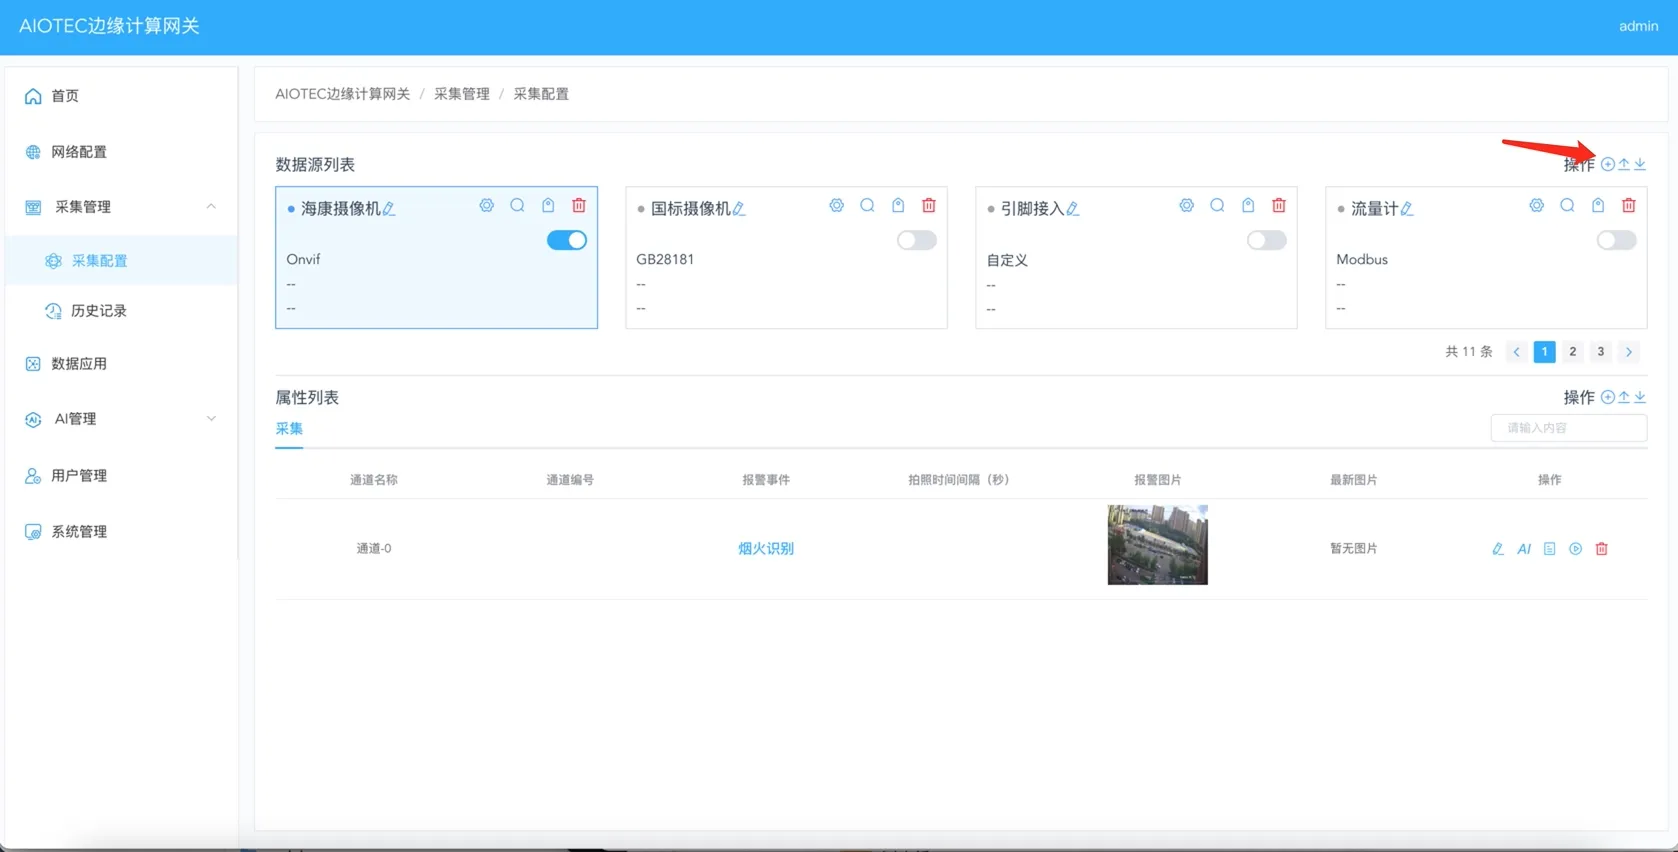The image size is (1678, 852).
Task: Click download icon in 属性列表 header
Action: pos(1640,397)
